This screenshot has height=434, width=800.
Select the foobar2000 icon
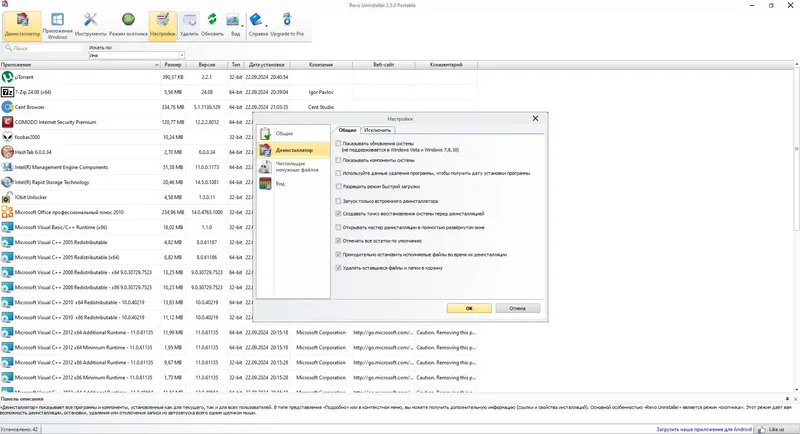(x=7, y=137)
